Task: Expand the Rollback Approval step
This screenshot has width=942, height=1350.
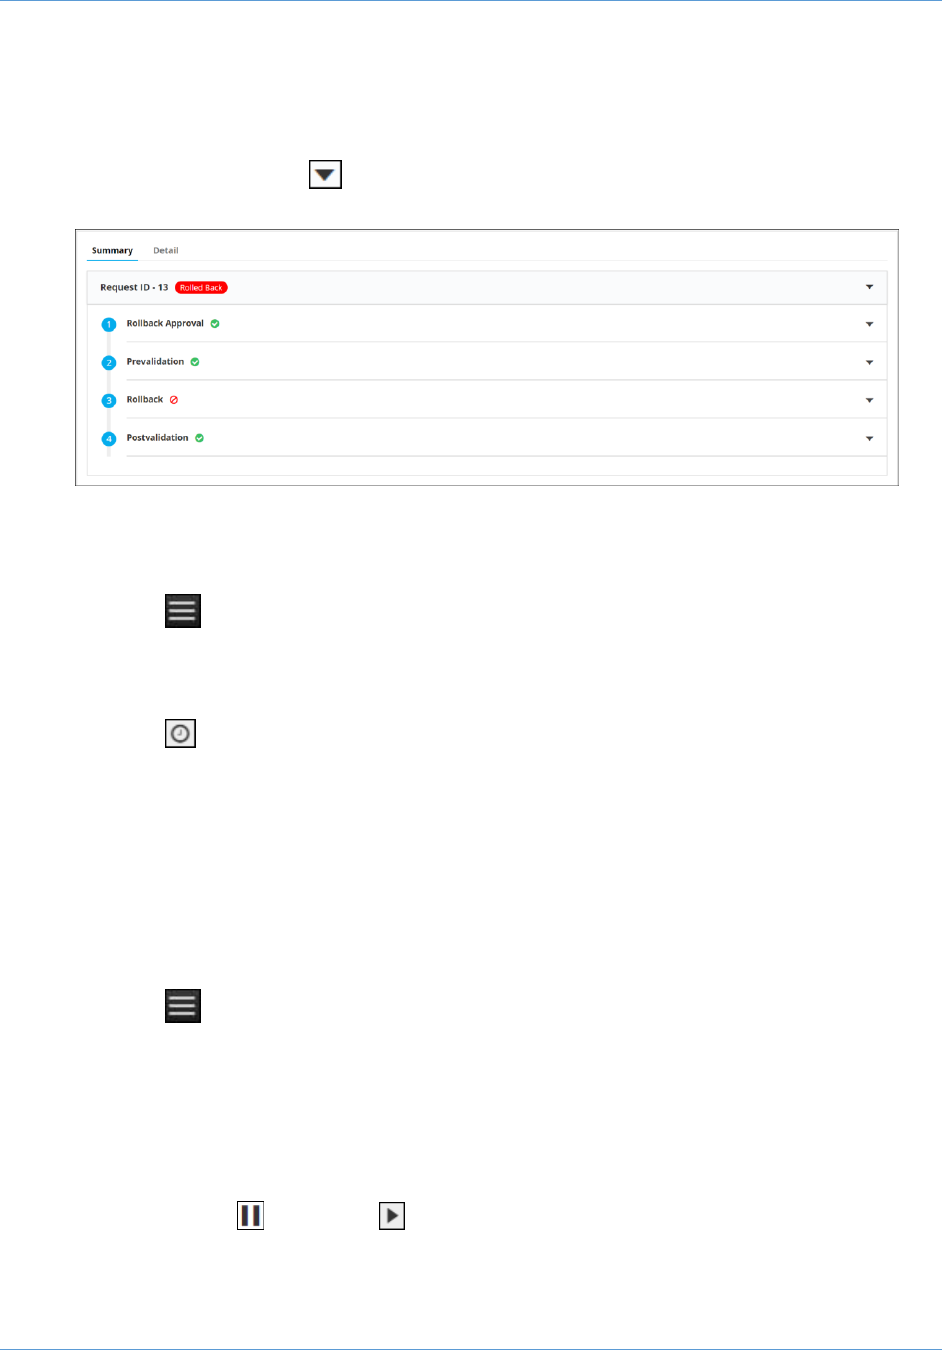Action: (869, 324)
